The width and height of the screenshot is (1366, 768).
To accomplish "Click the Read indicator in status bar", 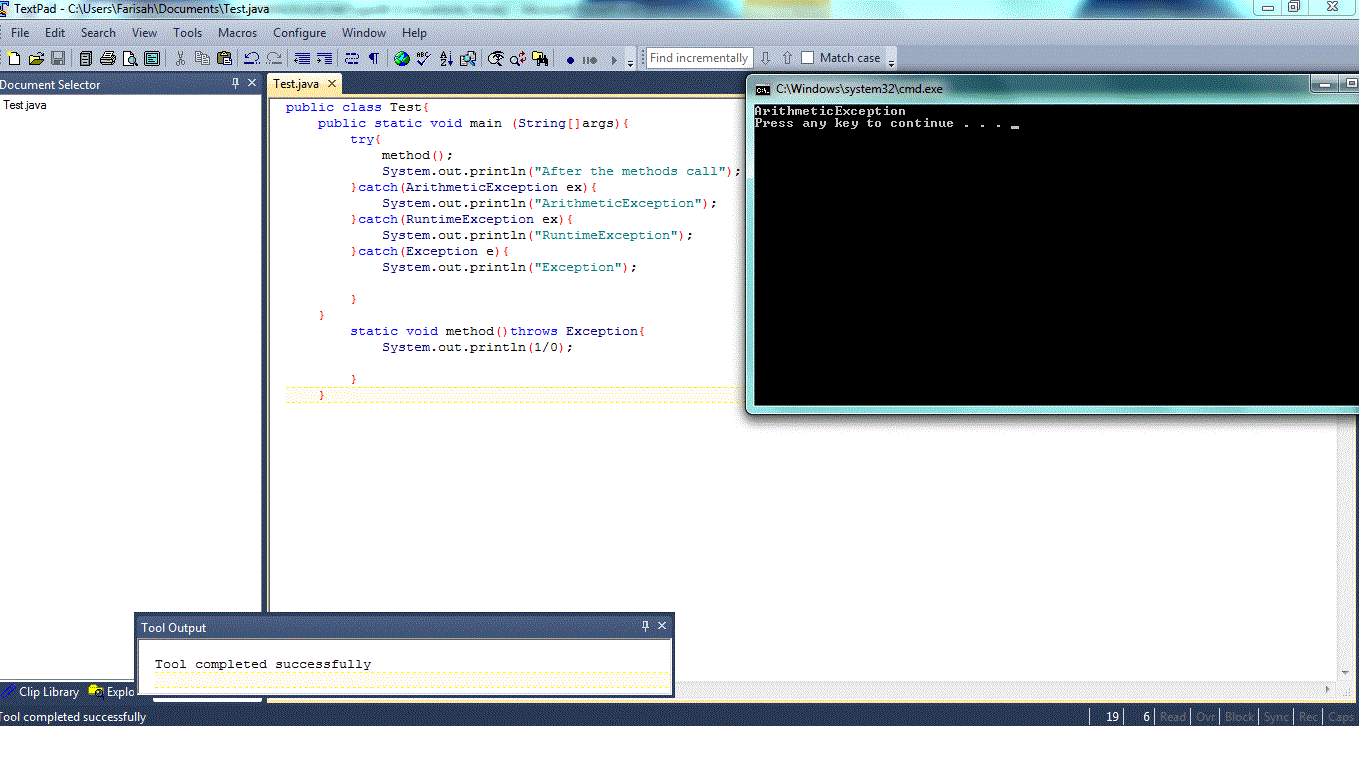I will point(1173,717).
